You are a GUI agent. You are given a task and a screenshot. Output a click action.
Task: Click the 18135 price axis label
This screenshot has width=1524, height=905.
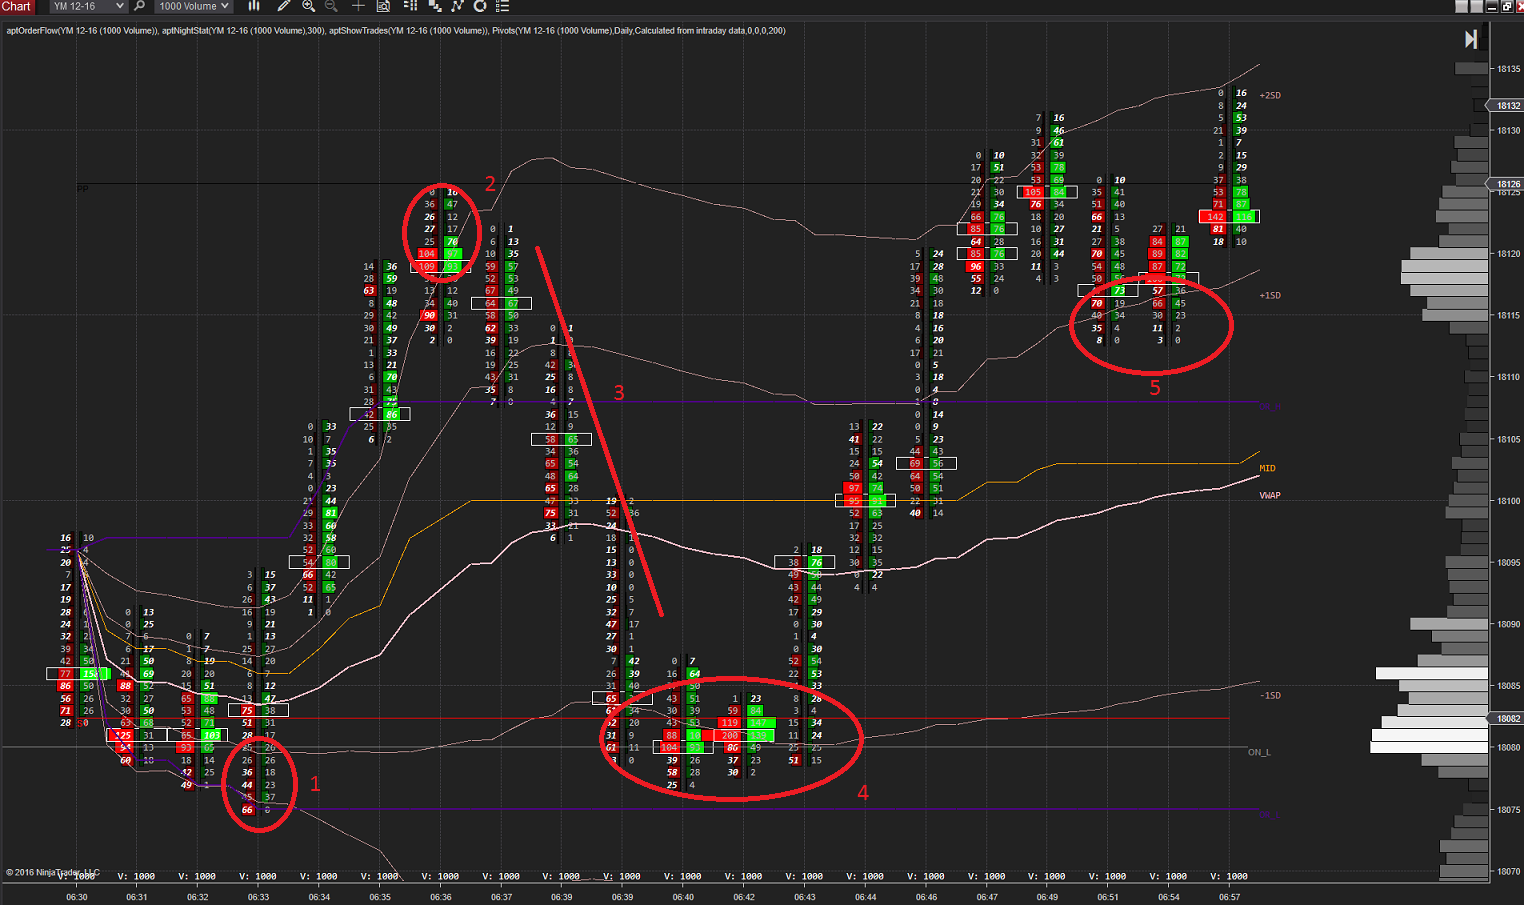(1508, 69)
